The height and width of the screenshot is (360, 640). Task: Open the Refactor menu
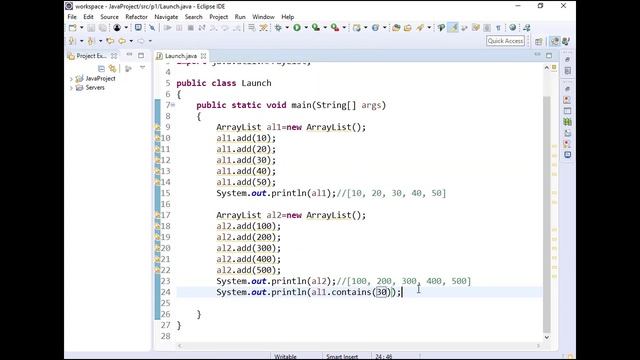pyautogui.click(x=136, y=17)
